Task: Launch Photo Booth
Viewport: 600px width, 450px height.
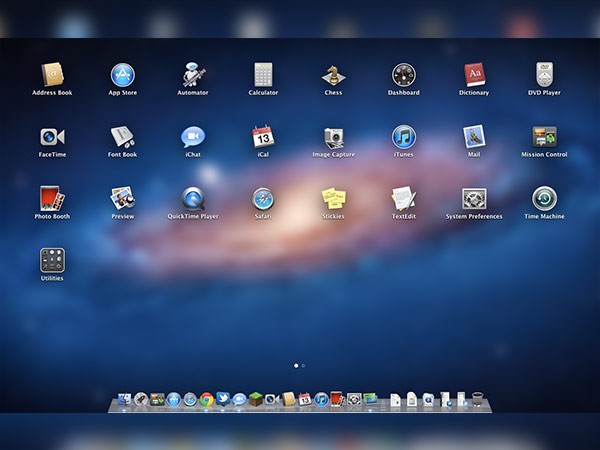Action: pos(52,198)
